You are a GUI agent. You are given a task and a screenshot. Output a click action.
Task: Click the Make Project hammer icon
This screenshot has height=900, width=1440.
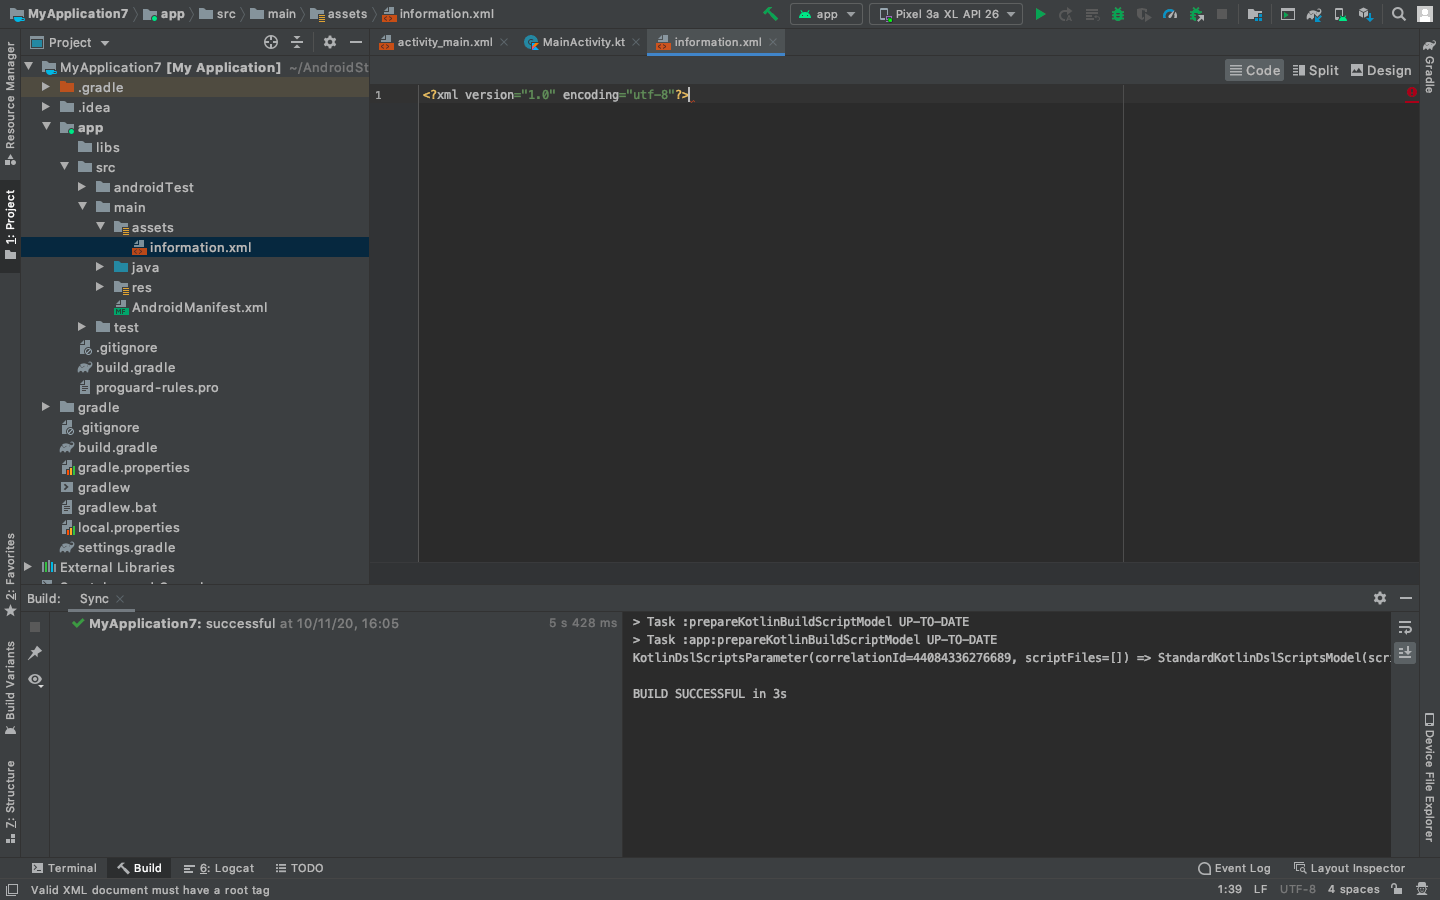pyautogui.click(x=770, y=14)
